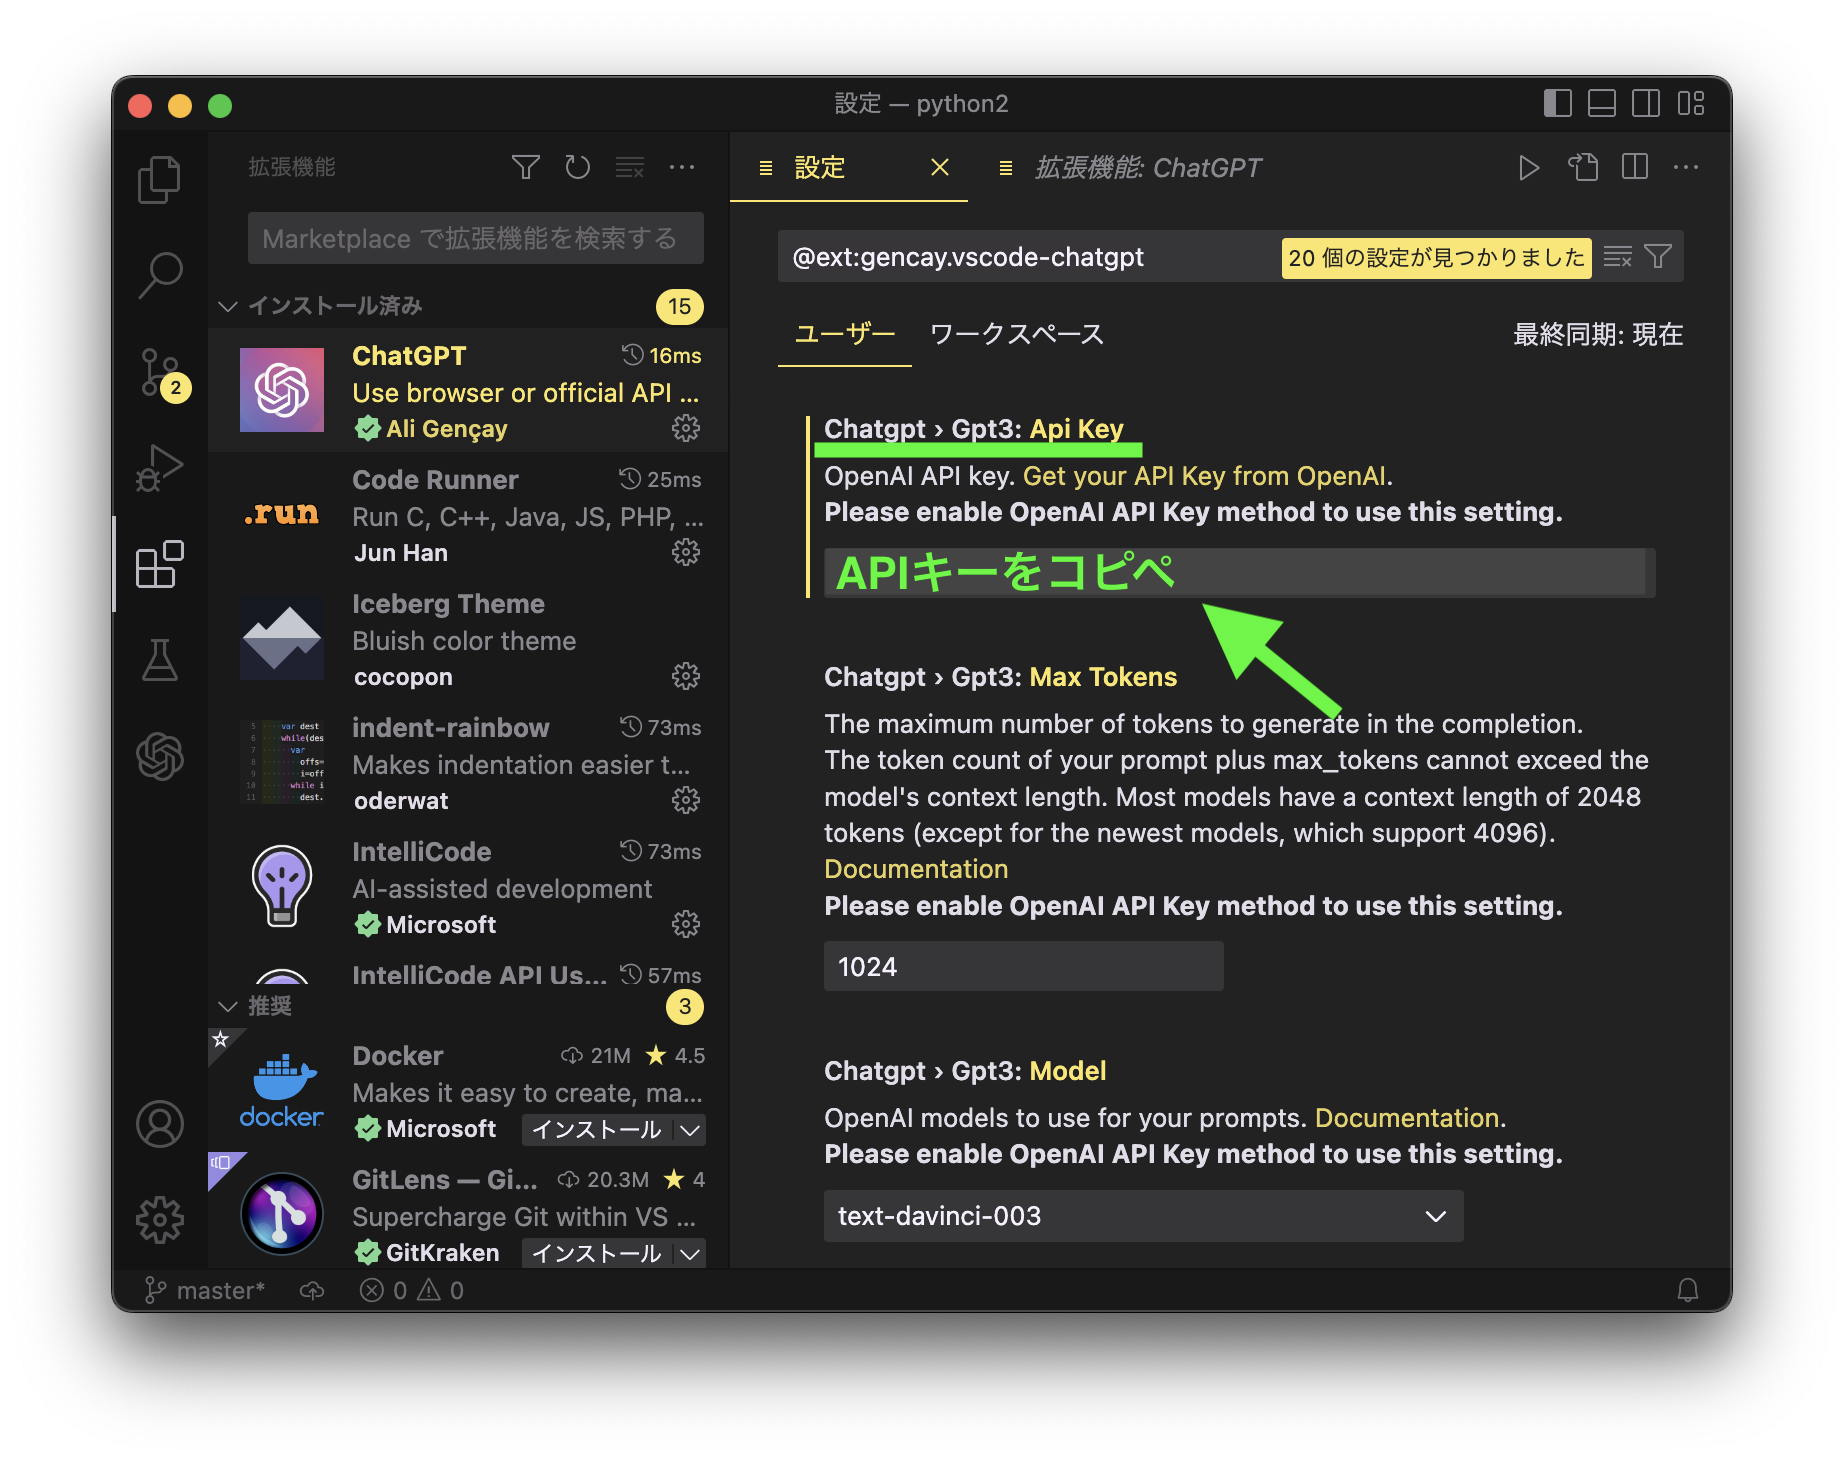Select the IntelliCode extension entry
Image resolution: width=1844 pixels, height=1460 pixels.
tap(468, 887)
